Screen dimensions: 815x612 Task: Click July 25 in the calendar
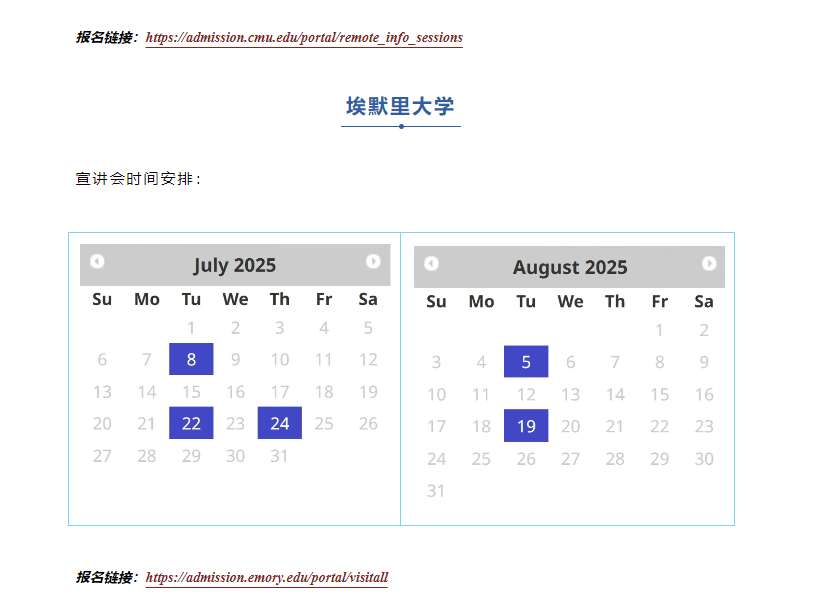pos(324,423)
